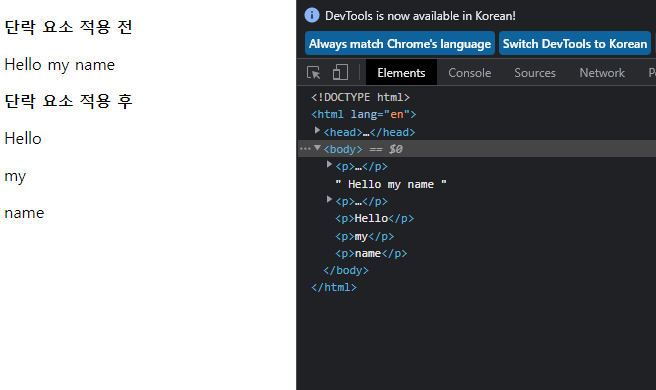Click the 'name' paragraph on the page
Screen dimensions: 656x390
point(24,213)
